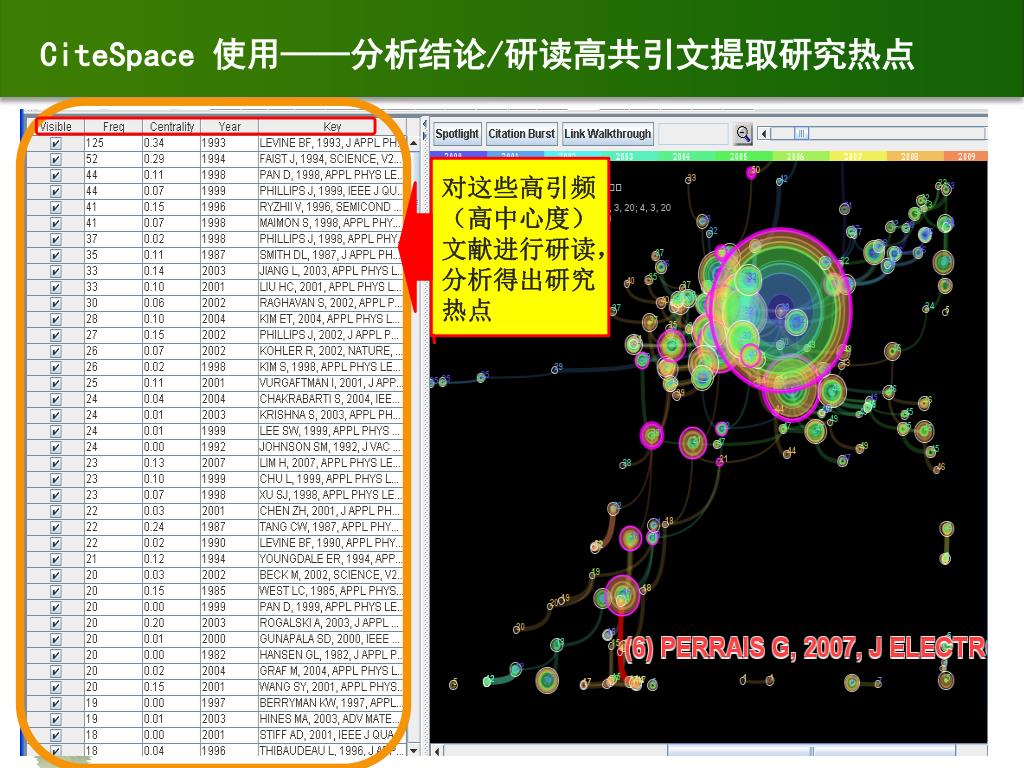Click the Visible column header

(56, 127)
